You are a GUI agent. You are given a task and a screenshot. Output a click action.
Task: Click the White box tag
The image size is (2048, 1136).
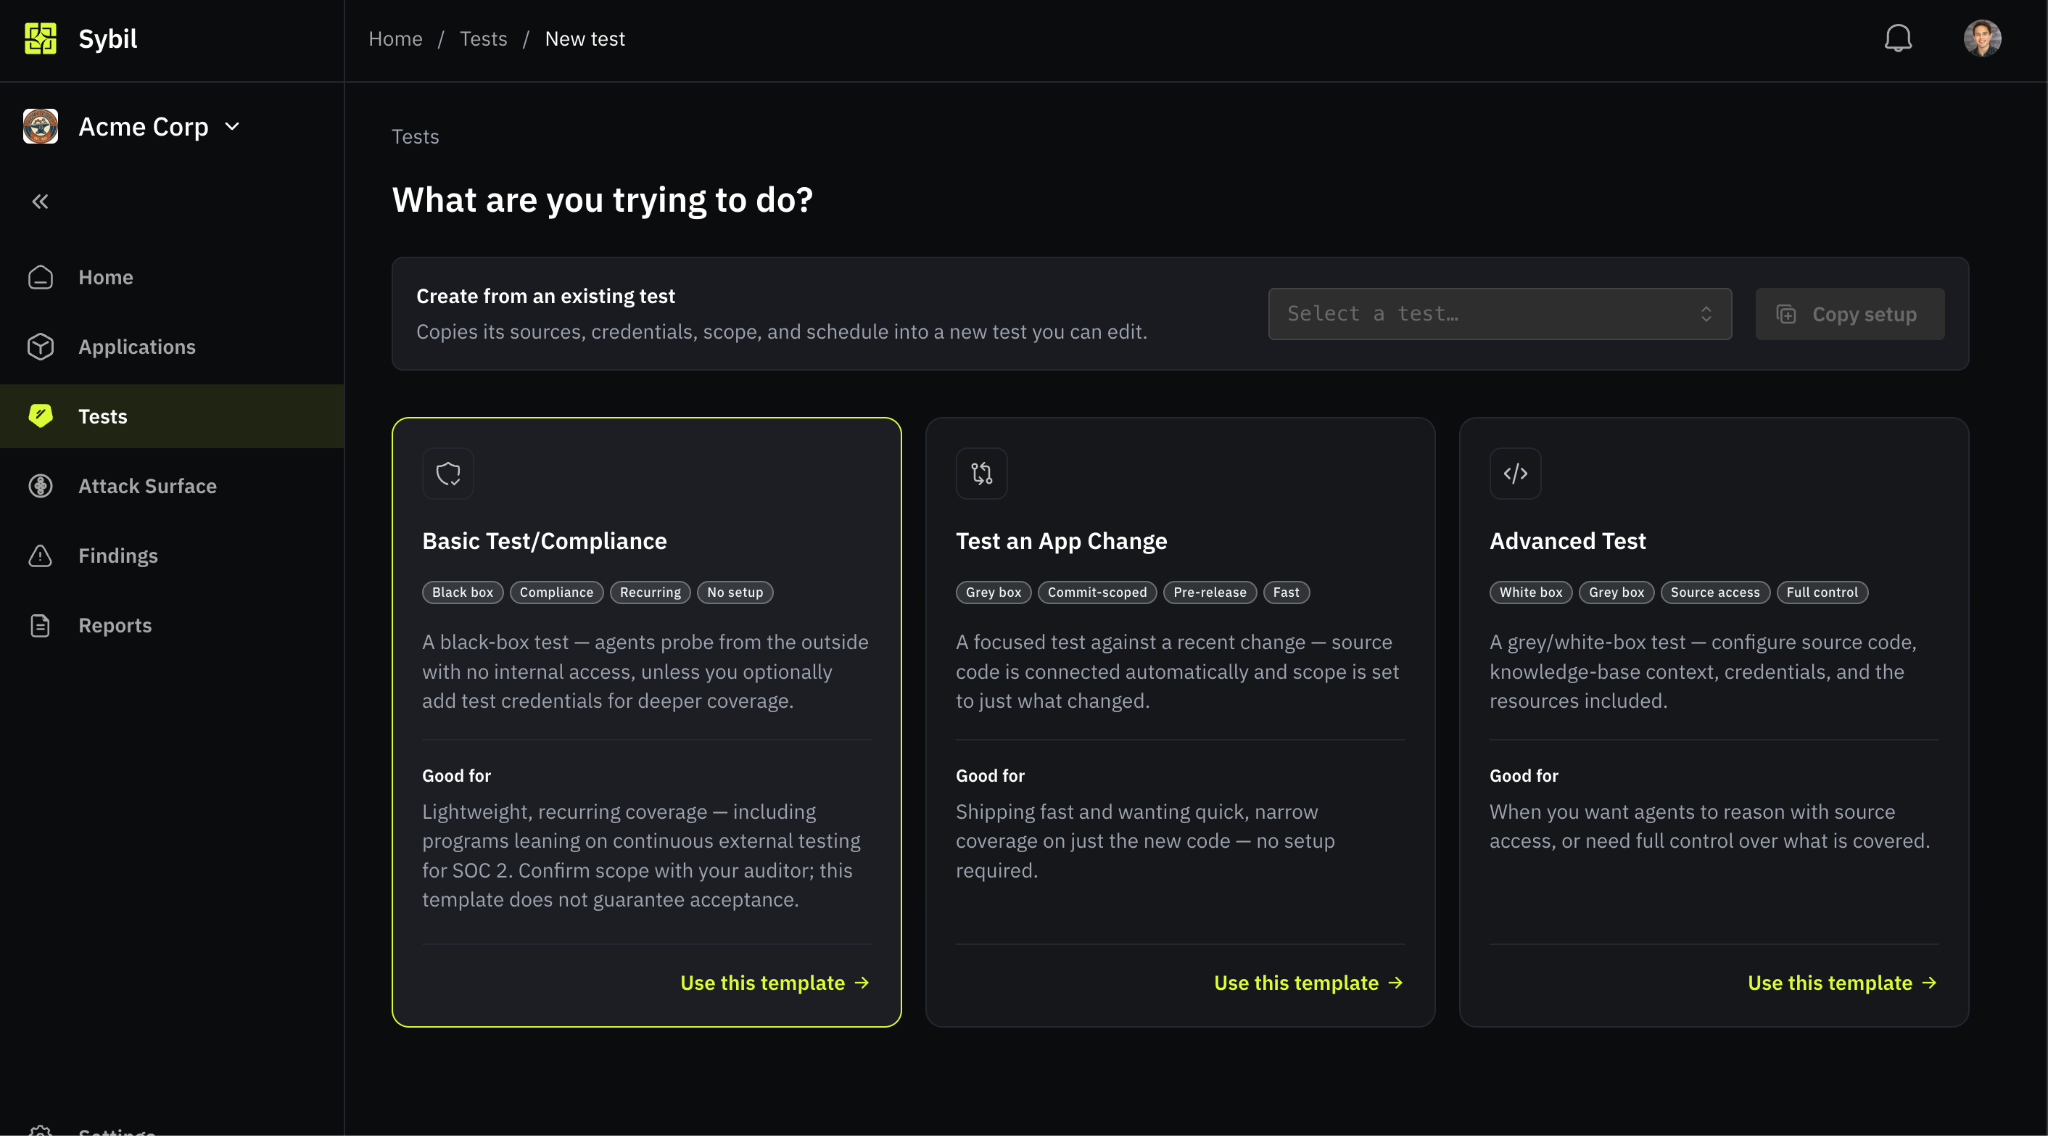pos(1531,592)
